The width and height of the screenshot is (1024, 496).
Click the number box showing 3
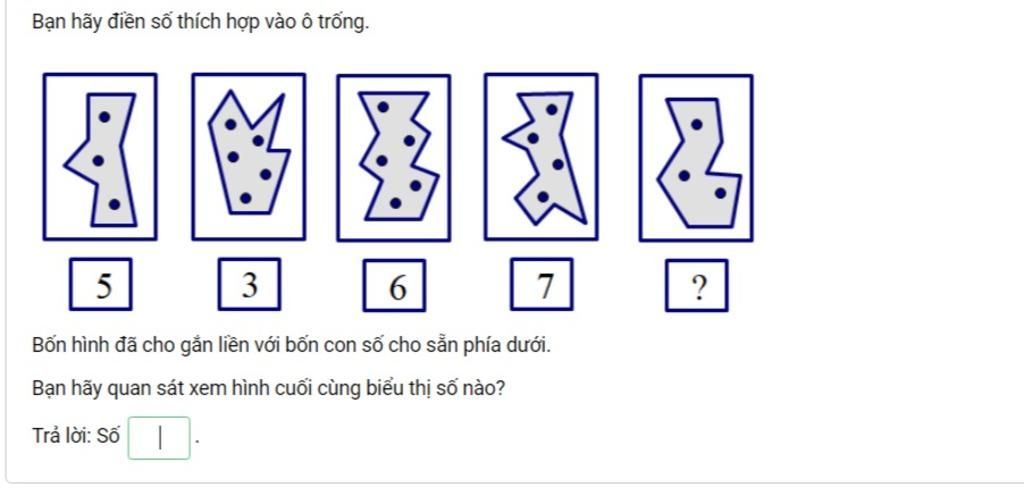point(249,284)
